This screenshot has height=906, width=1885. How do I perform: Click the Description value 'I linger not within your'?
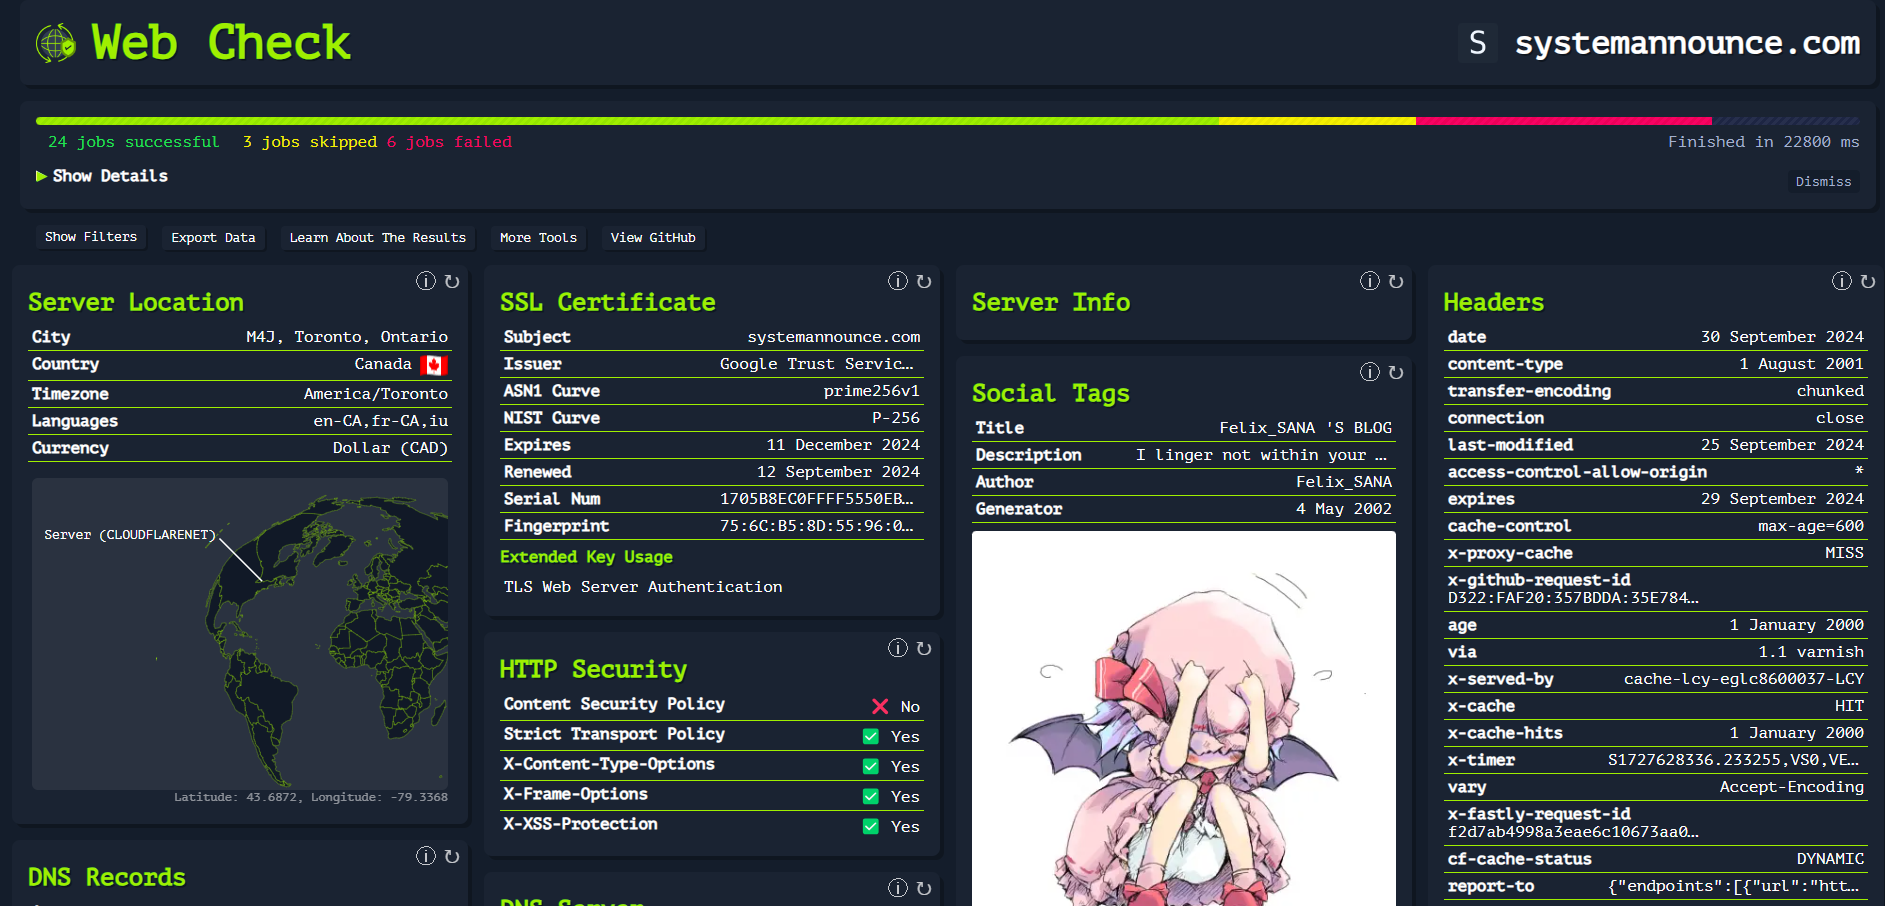click(x=1261, y=455)
